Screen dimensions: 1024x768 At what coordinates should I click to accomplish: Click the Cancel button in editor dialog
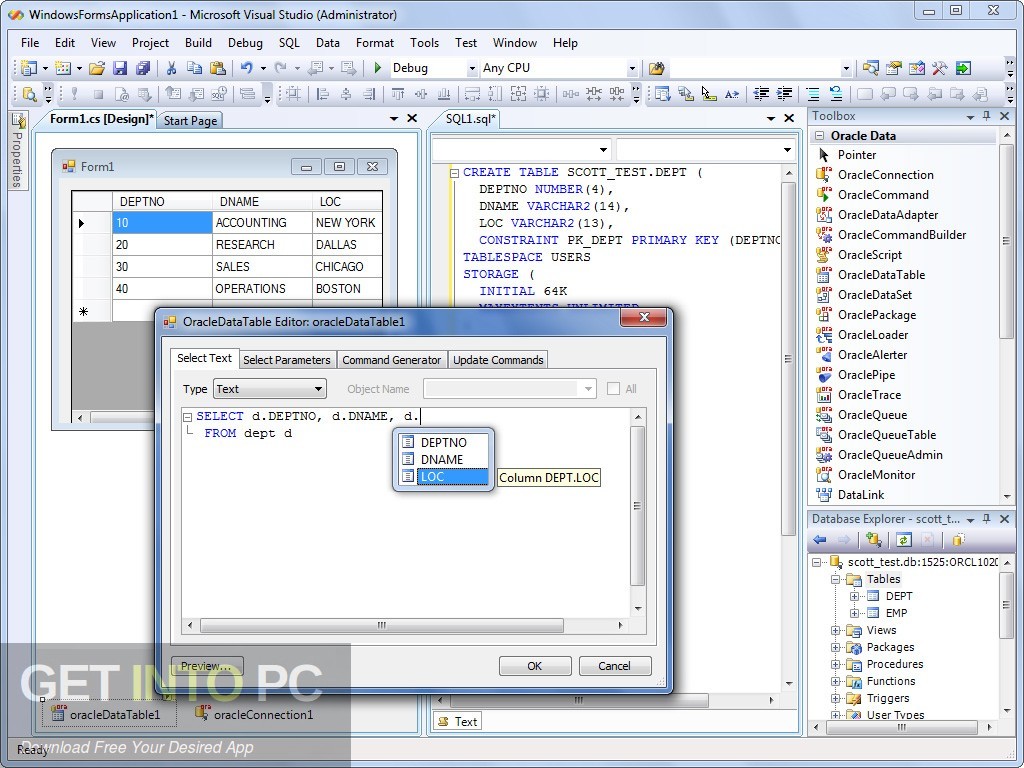615,666
